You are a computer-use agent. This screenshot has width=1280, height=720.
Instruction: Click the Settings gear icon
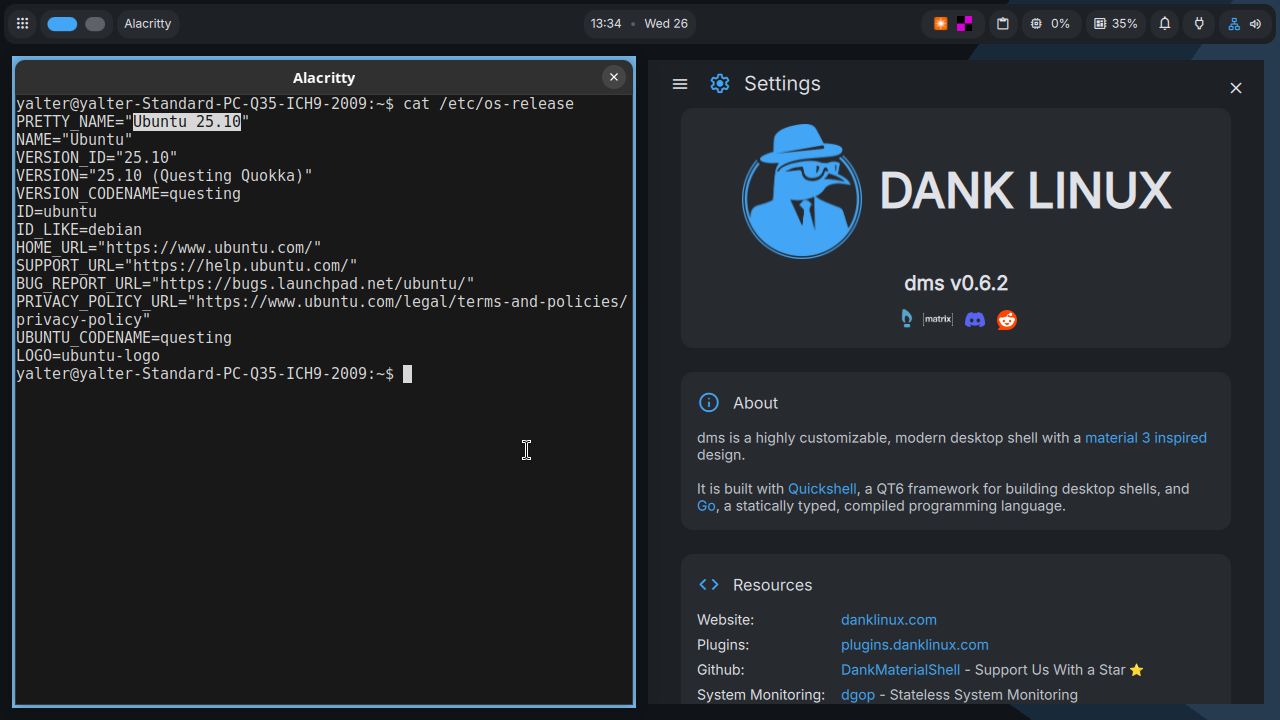pos(719,84)
